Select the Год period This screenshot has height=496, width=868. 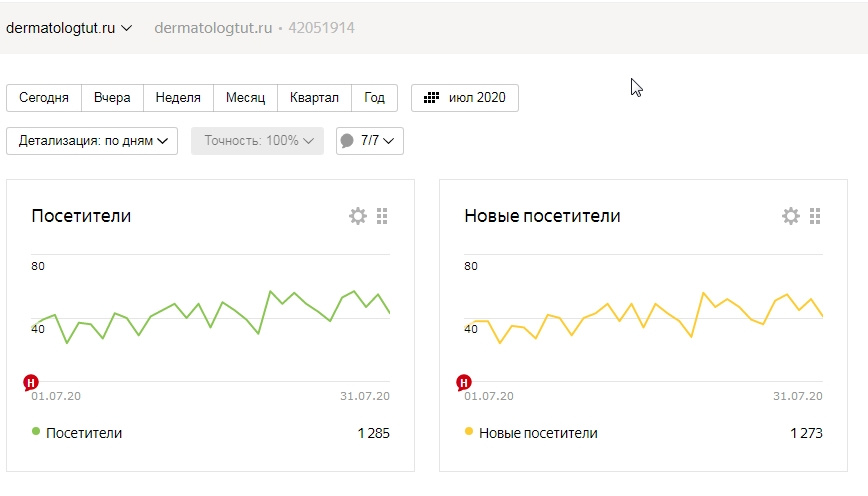pyautogui.click(x=374, y=98)
